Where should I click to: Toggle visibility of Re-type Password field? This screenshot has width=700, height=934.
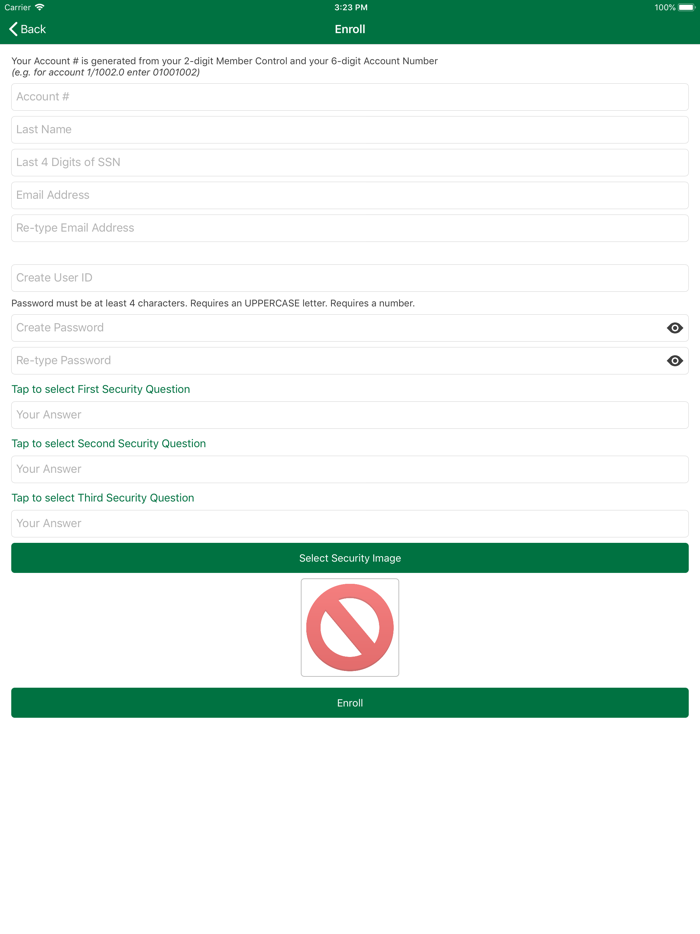pyautogui.click(x=674, y=361)
